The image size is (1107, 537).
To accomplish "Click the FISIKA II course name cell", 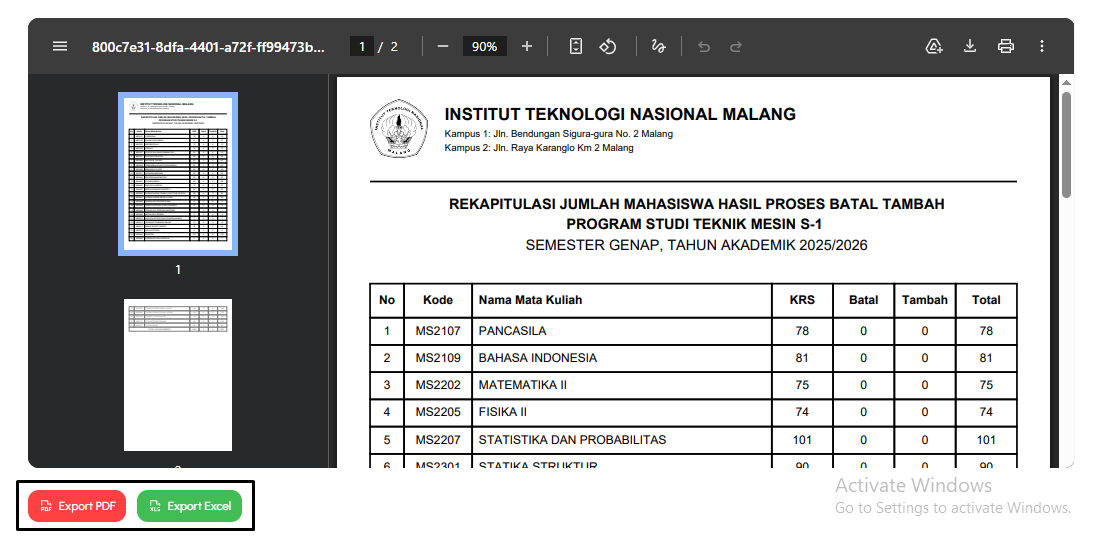I will pyautogui.click(x=622, y=412).
